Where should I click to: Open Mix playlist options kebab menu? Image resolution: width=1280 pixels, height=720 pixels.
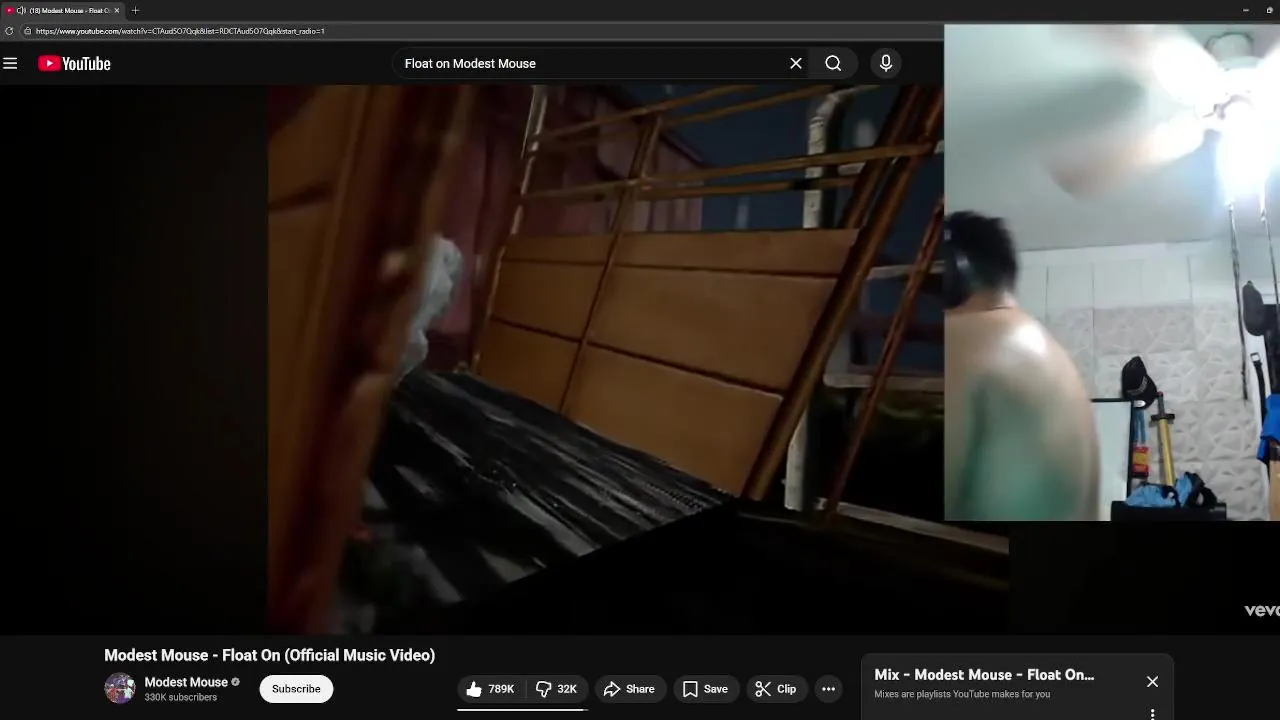click(x=1152, y=714)
